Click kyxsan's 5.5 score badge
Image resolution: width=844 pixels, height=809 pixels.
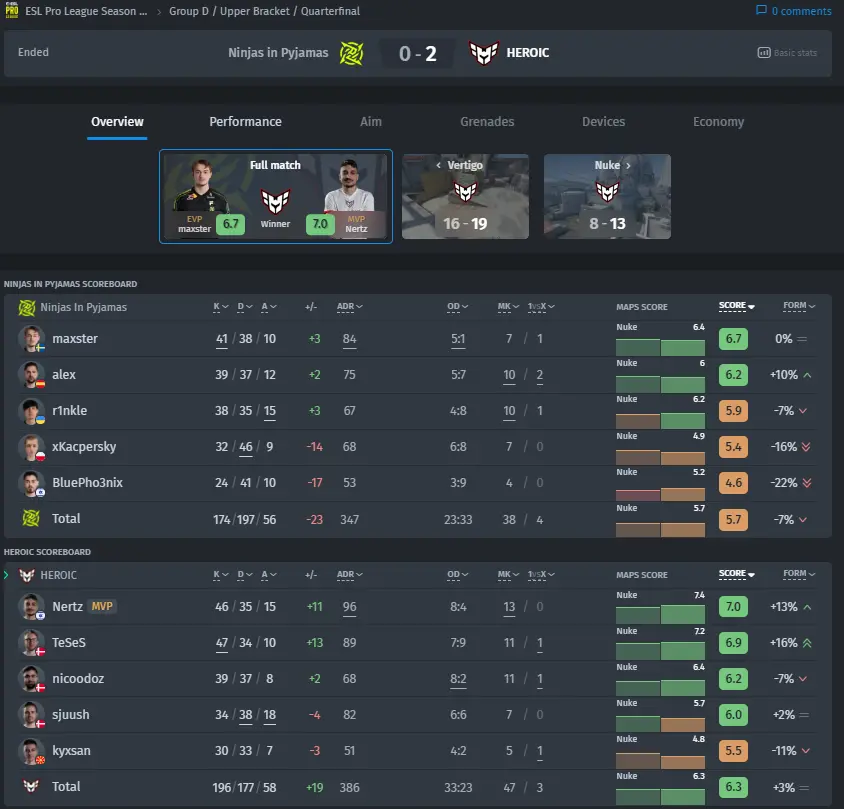733,751
